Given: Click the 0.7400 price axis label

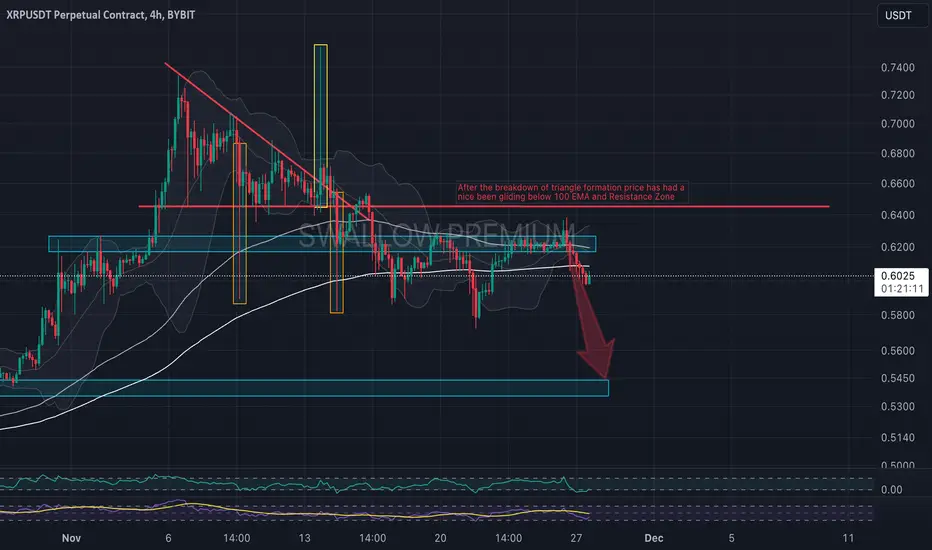Looking at the screenshot, I should (898, 68).
